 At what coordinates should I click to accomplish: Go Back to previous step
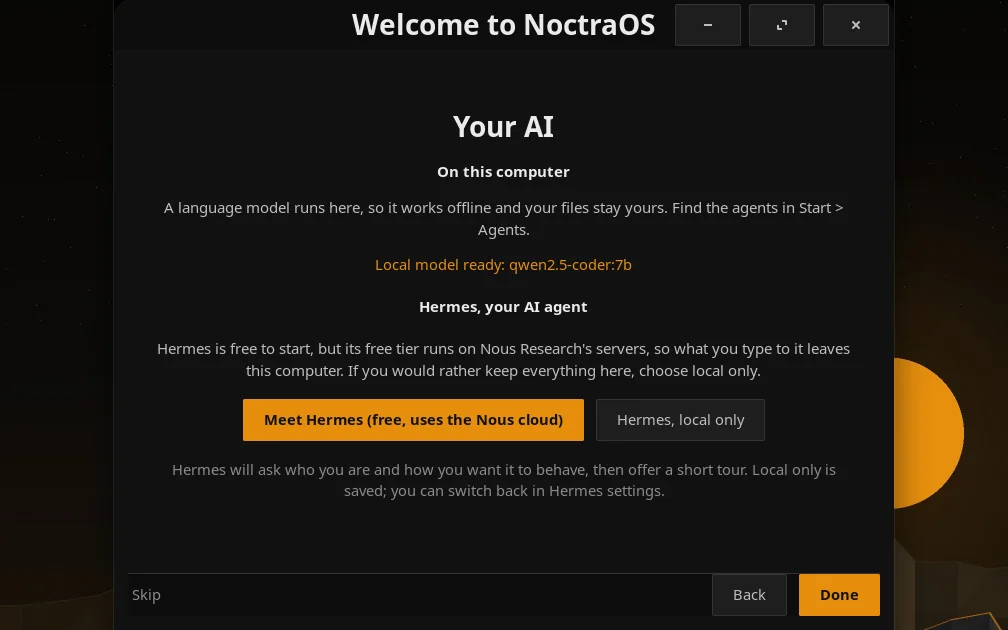point(749,595)
